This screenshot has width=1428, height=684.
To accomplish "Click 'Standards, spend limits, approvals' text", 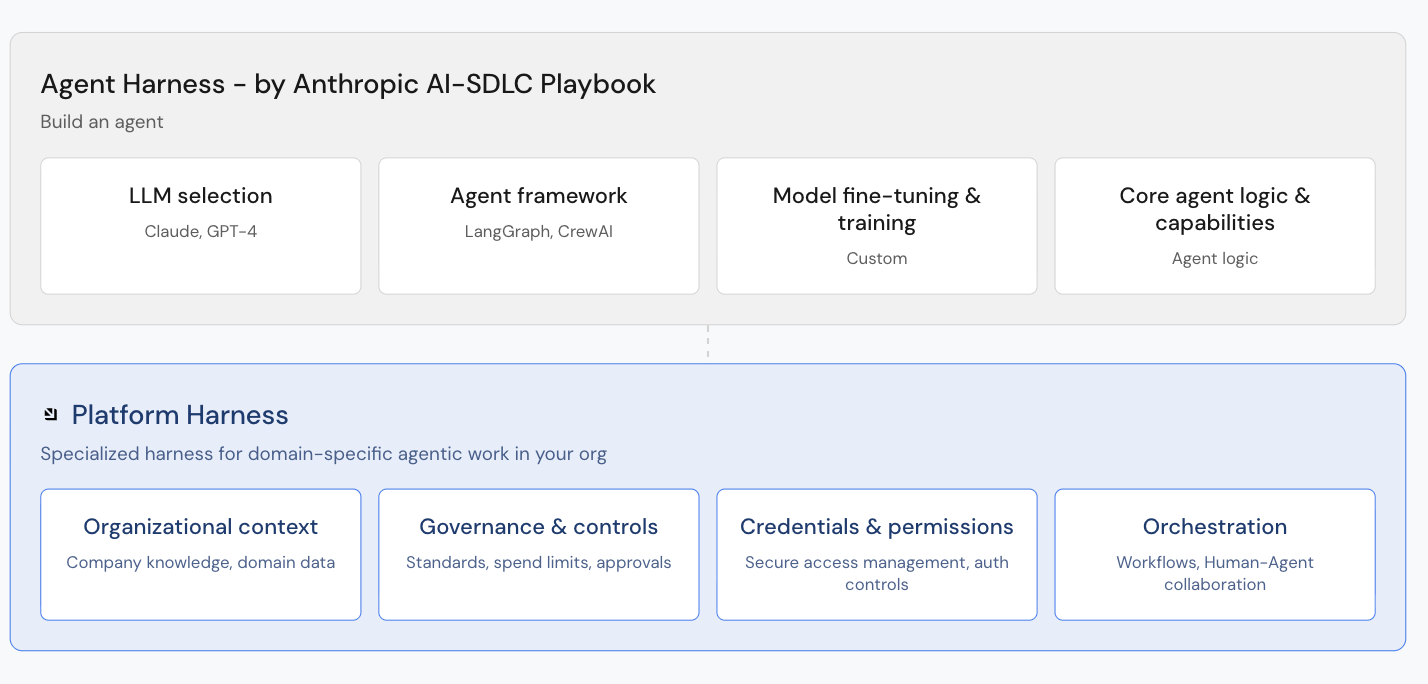I will (539, 563).
